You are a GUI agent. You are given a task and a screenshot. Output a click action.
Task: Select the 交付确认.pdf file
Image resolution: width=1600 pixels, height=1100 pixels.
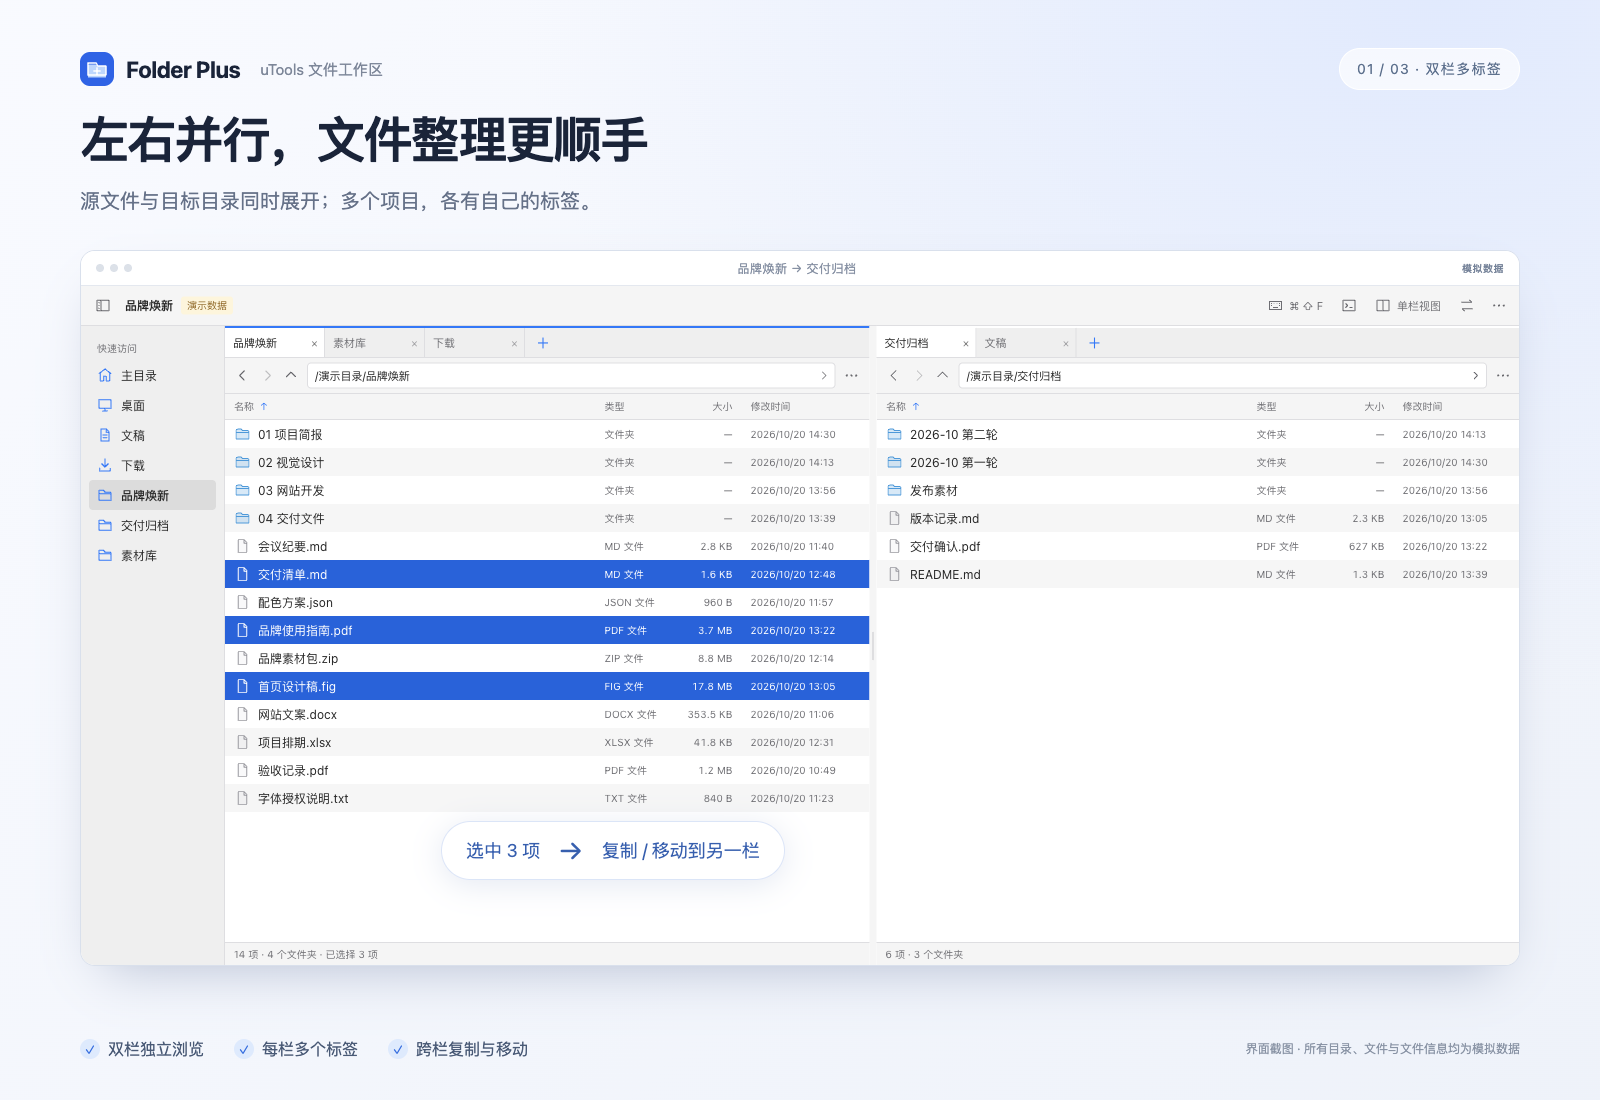[x=1198, y=547]
